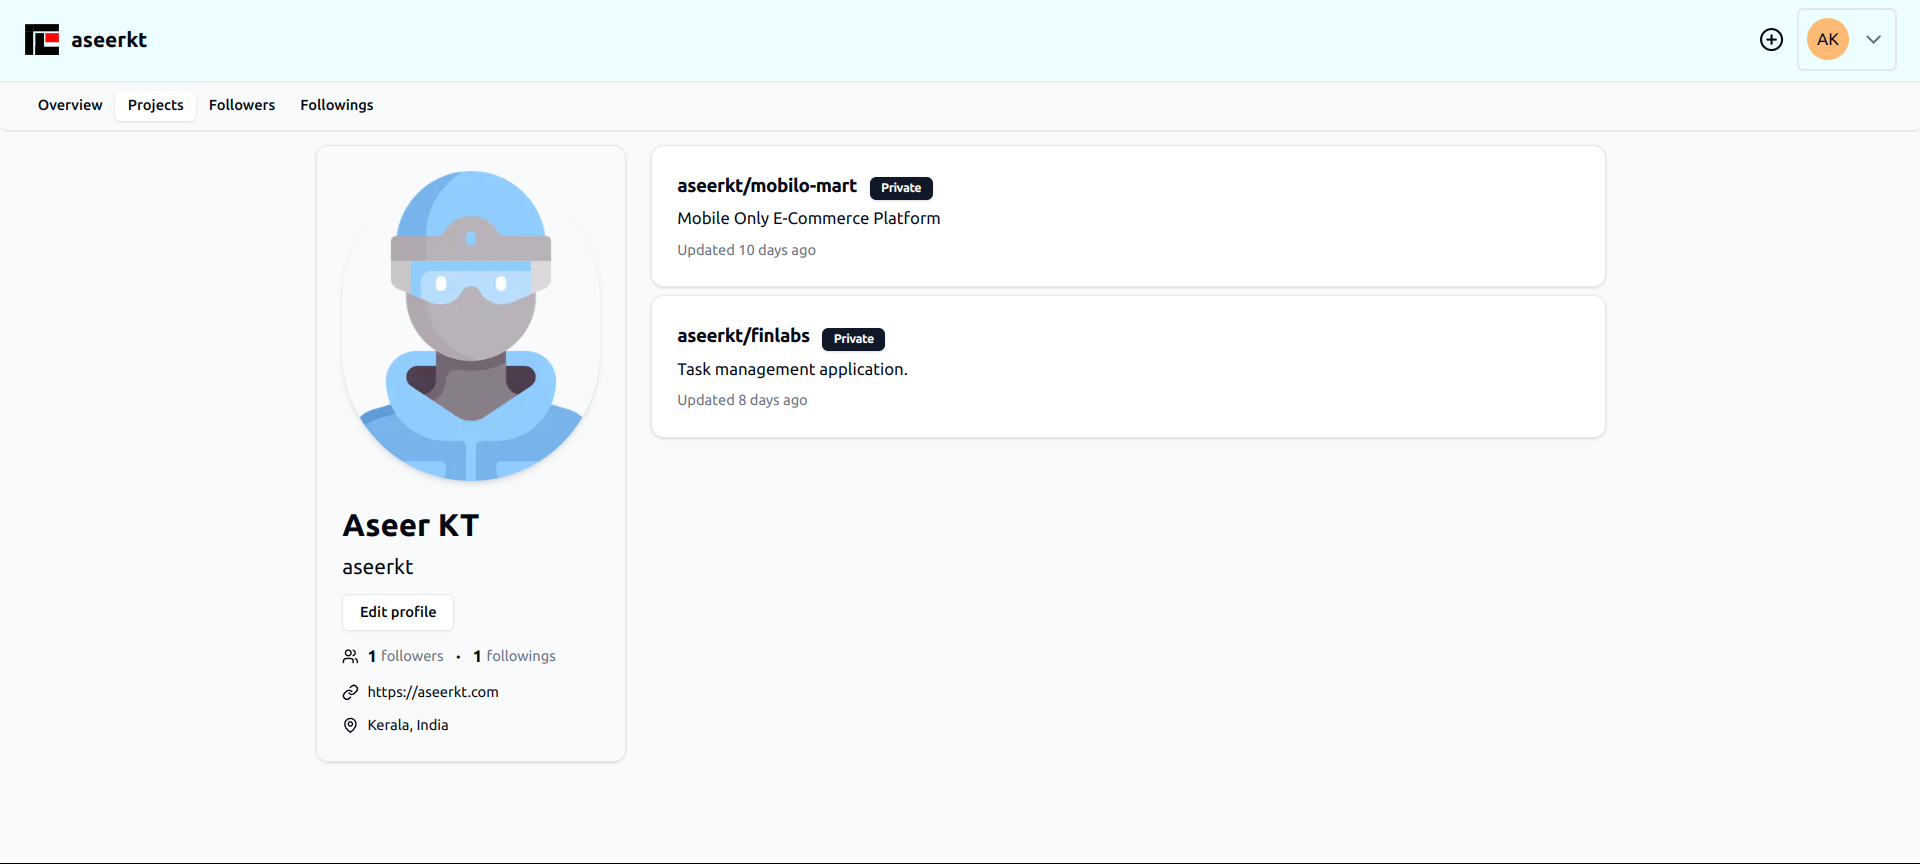Open the aseerkt/finlabs project
Image resolution: width=1920 pixels, height=864 pixels.
pyautogui.click(x=743, y=336)
